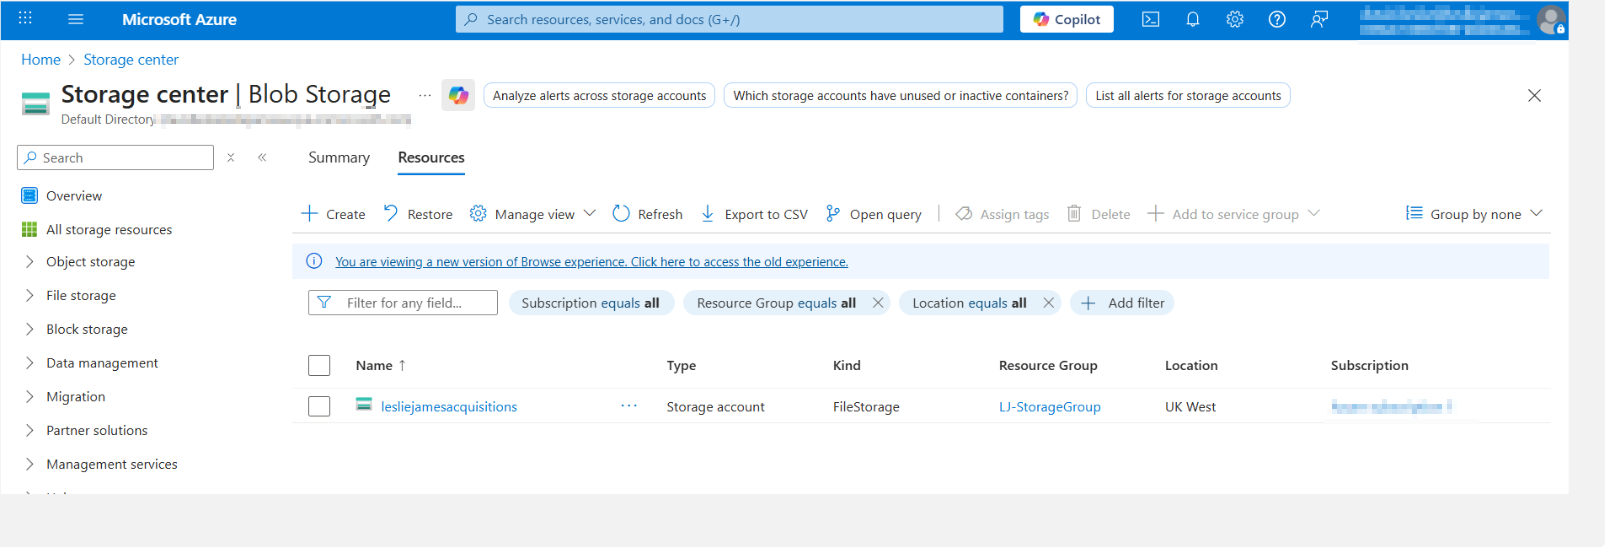Open the help question mark menu
This screenshot has height=547, width=1605.
[x=1277, y=19]
